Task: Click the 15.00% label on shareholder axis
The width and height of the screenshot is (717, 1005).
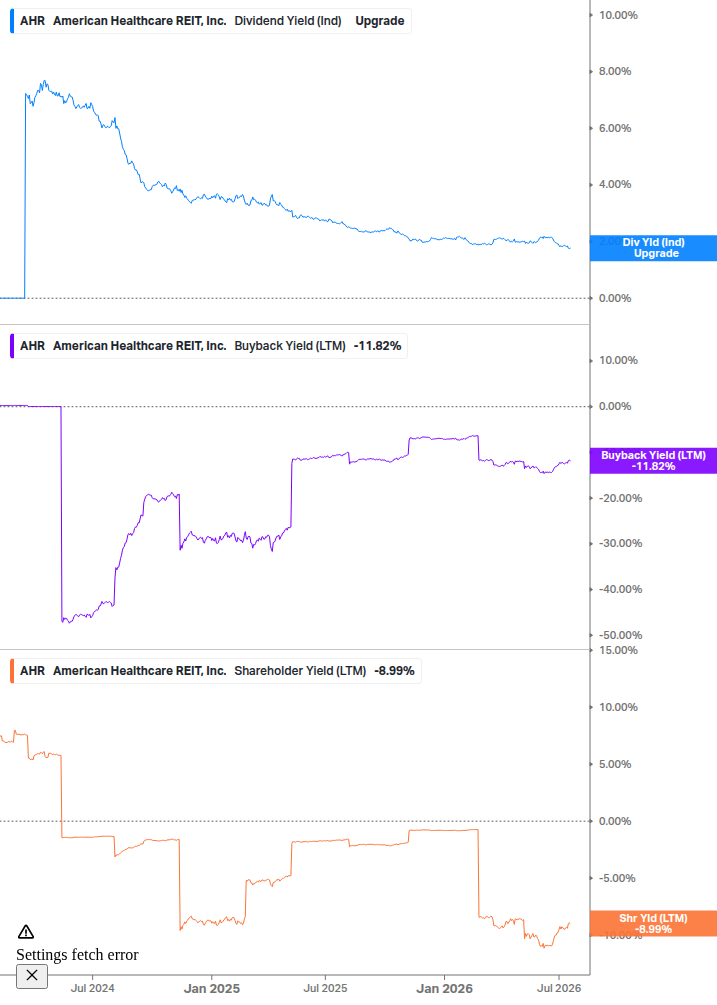Action: tap(618, 651)
